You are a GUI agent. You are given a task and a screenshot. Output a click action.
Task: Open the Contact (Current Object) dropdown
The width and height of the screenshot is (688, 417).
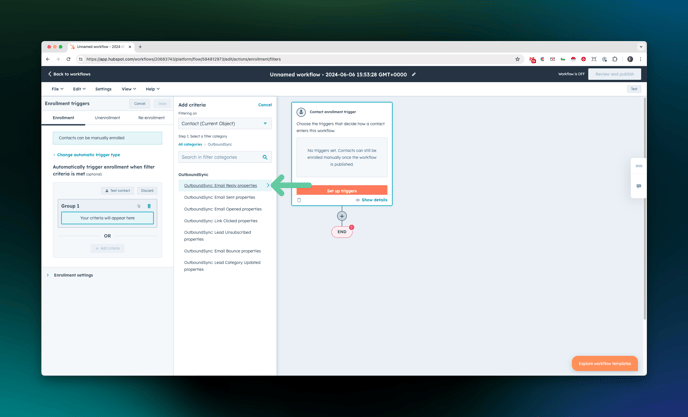pyautogui.click(x=225, y=124)
